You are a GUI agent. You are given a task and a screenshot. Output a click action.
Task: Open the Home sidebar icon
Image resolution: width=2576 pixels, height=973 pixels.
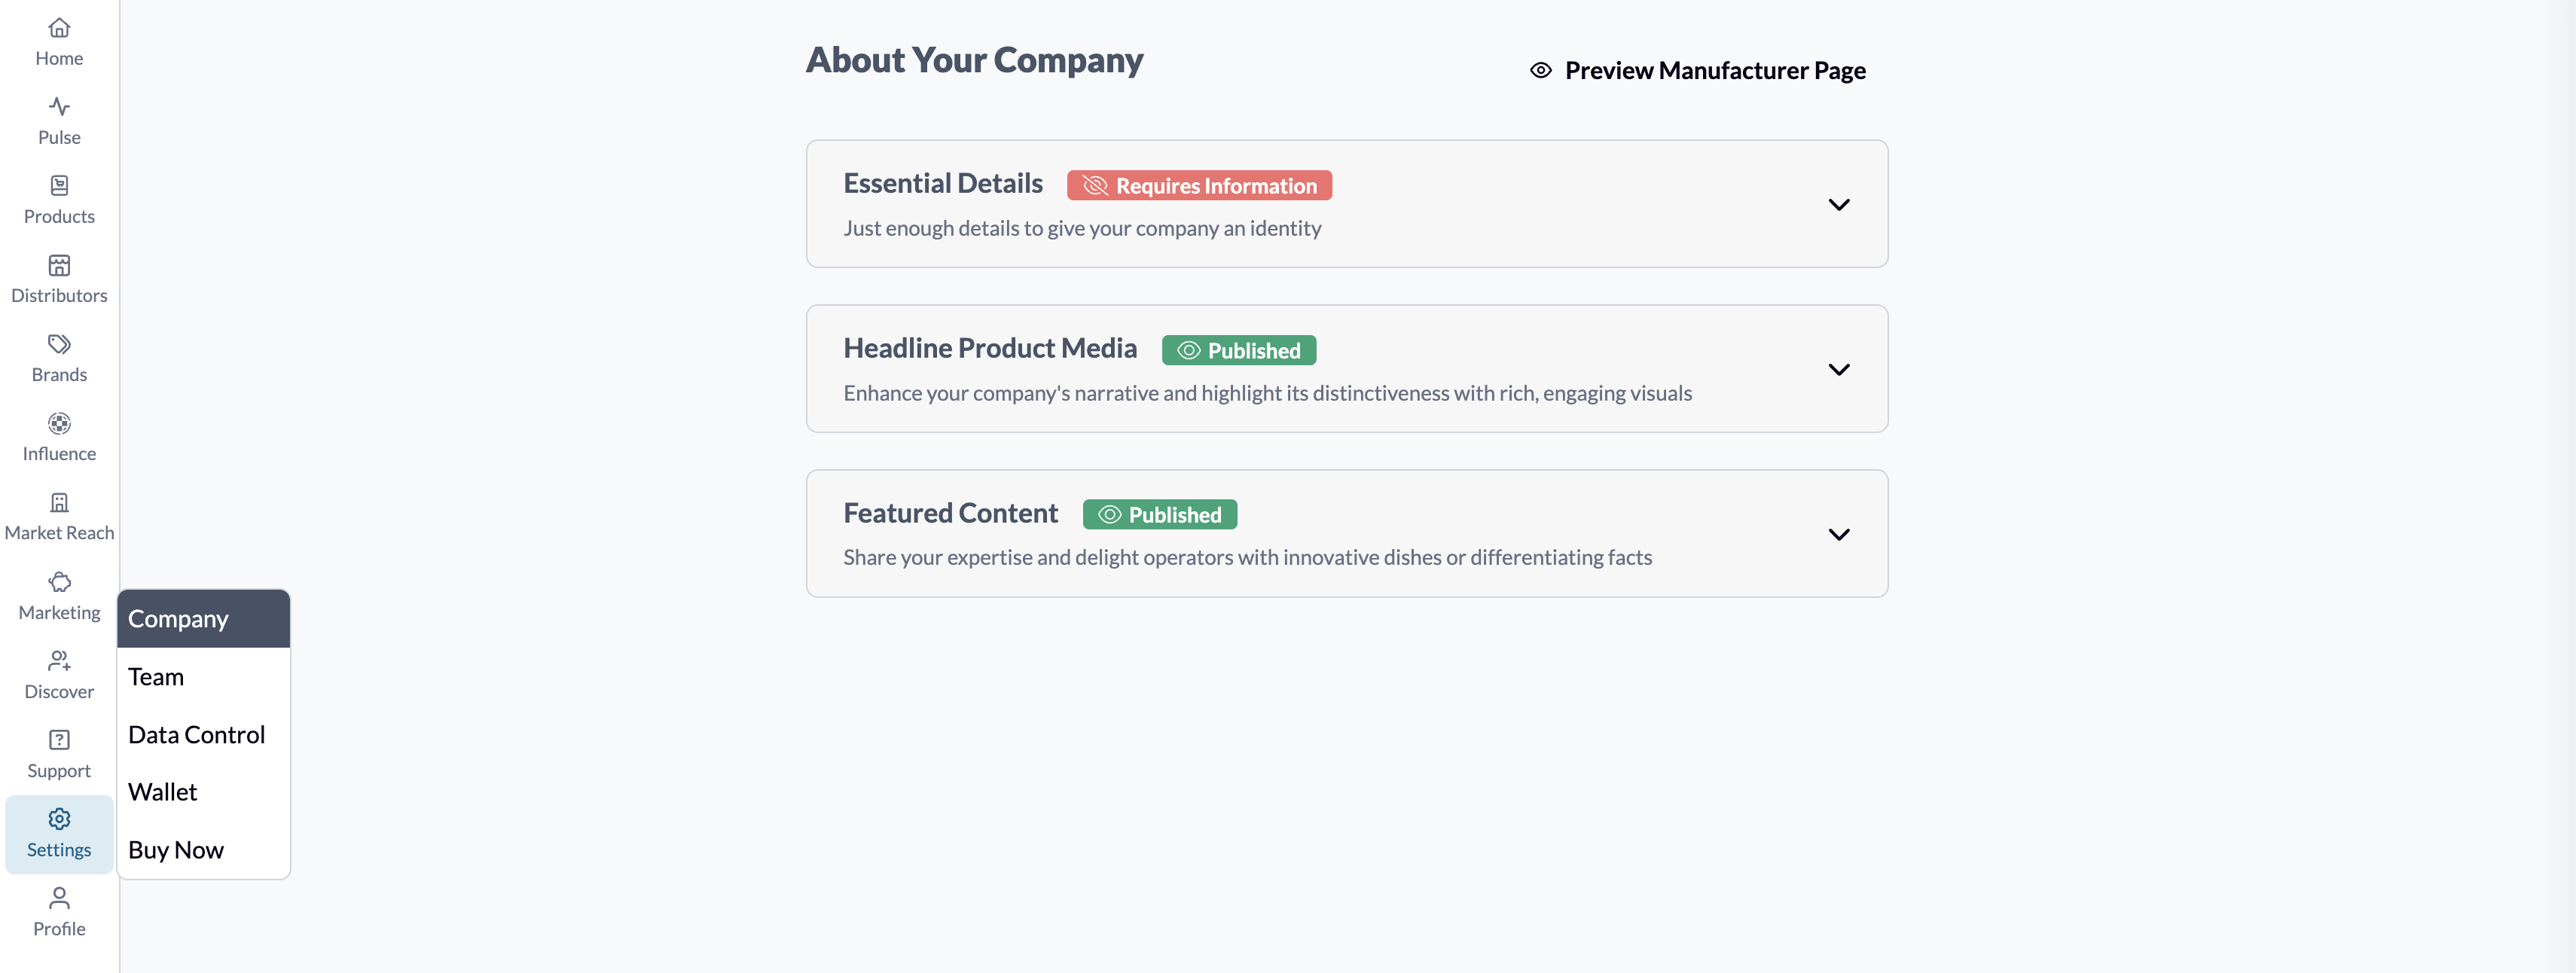pyautogui.click(x=59, y=28)
